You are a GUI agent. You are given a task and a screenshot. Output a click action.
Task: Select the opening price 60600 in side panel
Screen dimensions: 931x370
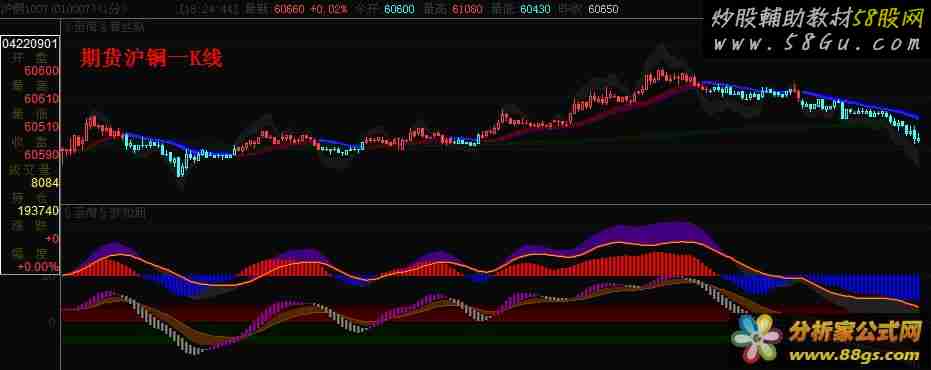pos(41,71)
